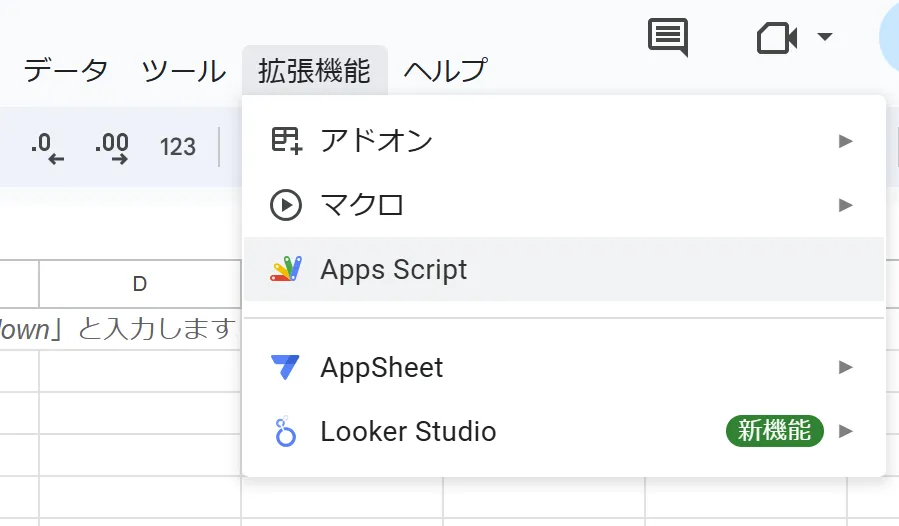
Task: Expand the Looker Studio submenu arrow
Action: coord(845,431)
